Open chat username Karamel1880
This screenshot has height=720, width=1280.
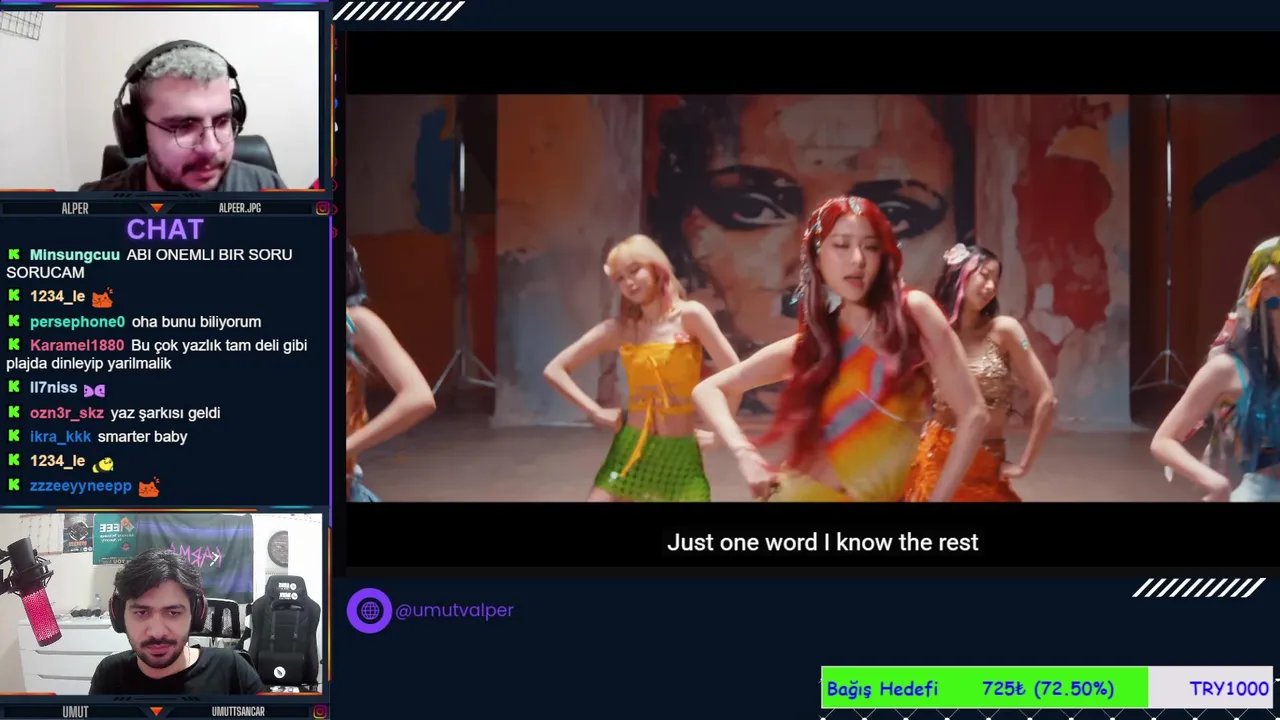[x=77, y=345]
